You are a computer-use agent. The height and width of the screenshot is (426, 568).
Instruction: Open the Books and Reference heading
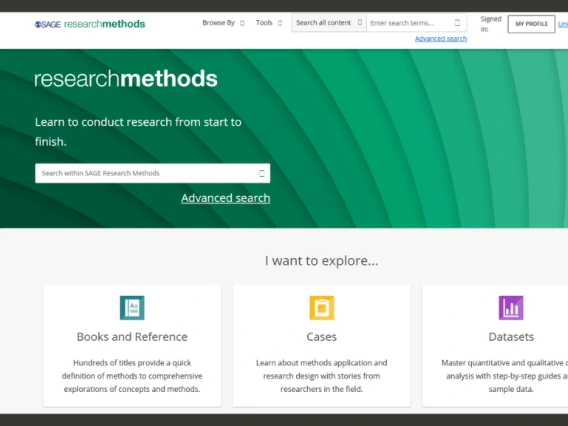pos(132,337)
